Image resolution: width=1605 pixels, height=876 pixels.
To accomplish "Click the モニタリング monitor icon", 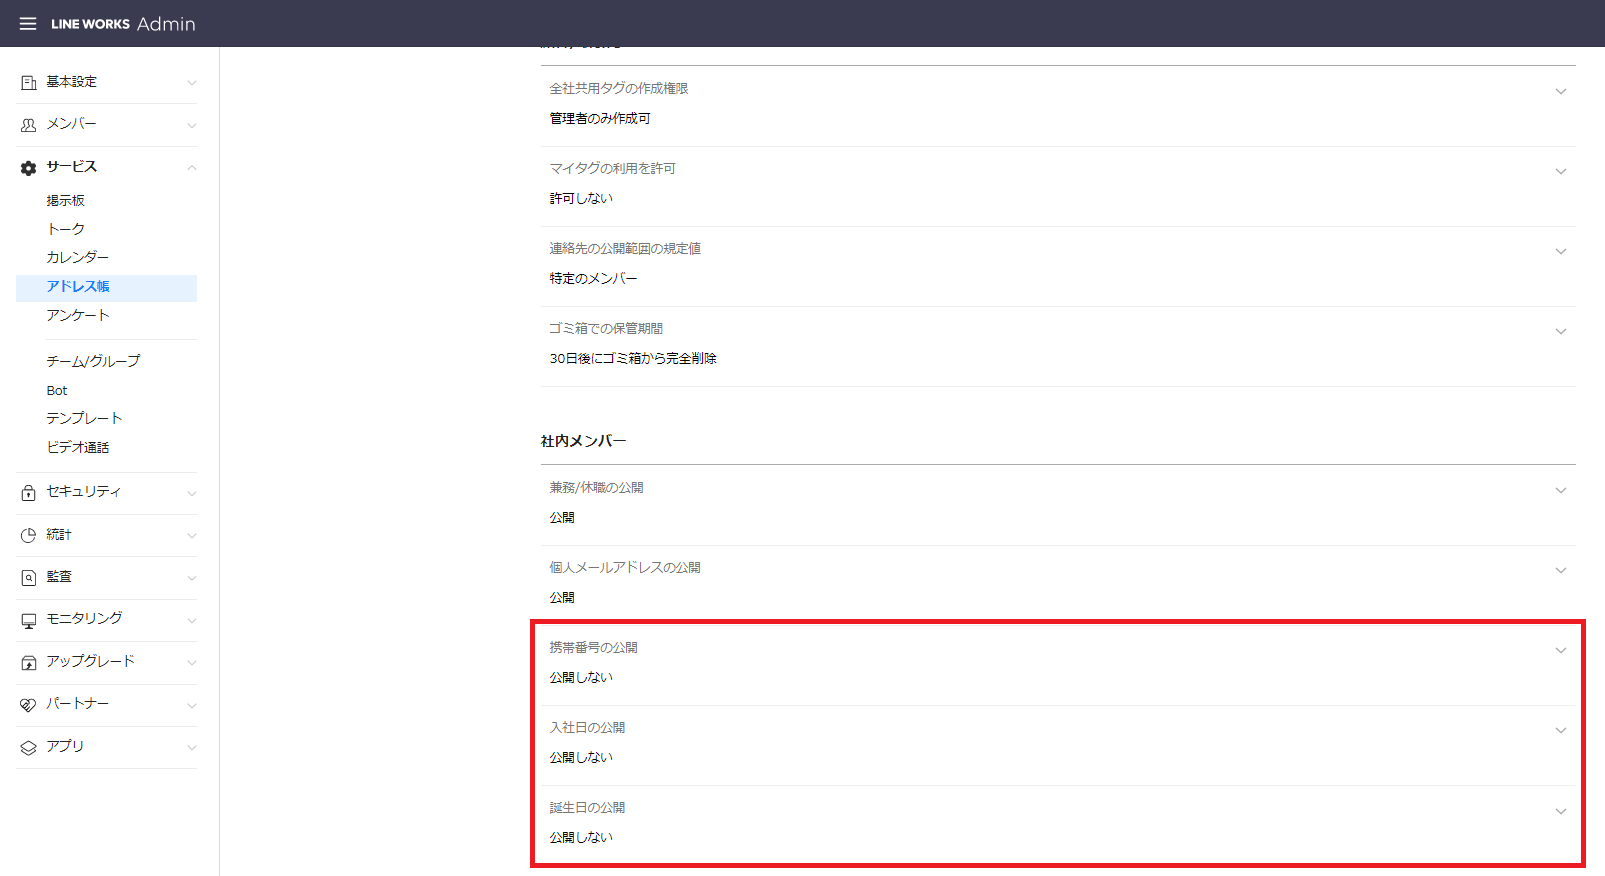I will (x=29, y=620).
